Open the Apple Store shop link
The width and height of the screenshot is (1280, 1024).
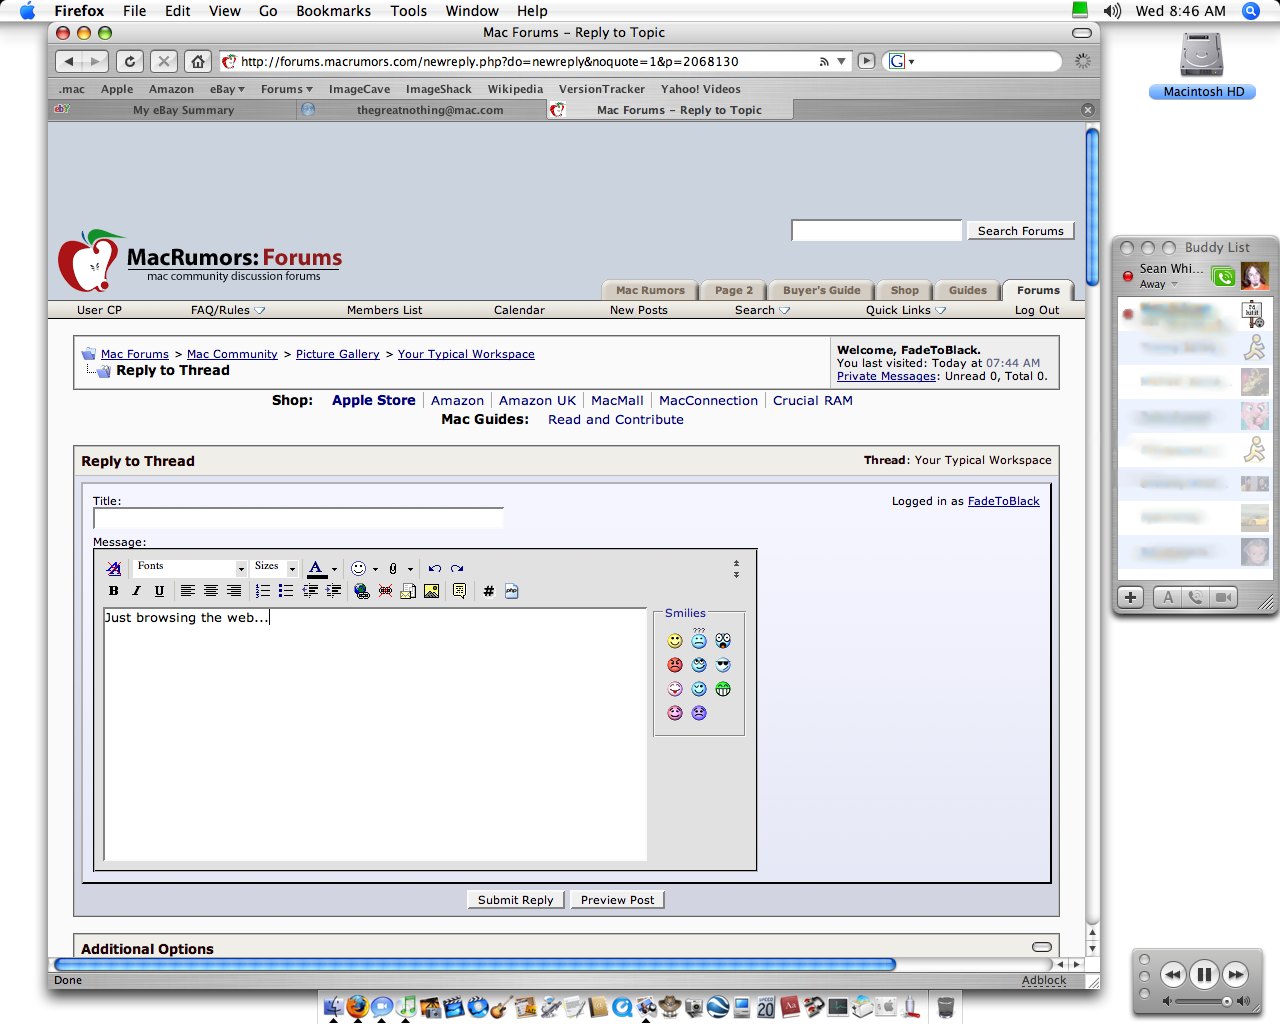373,400
